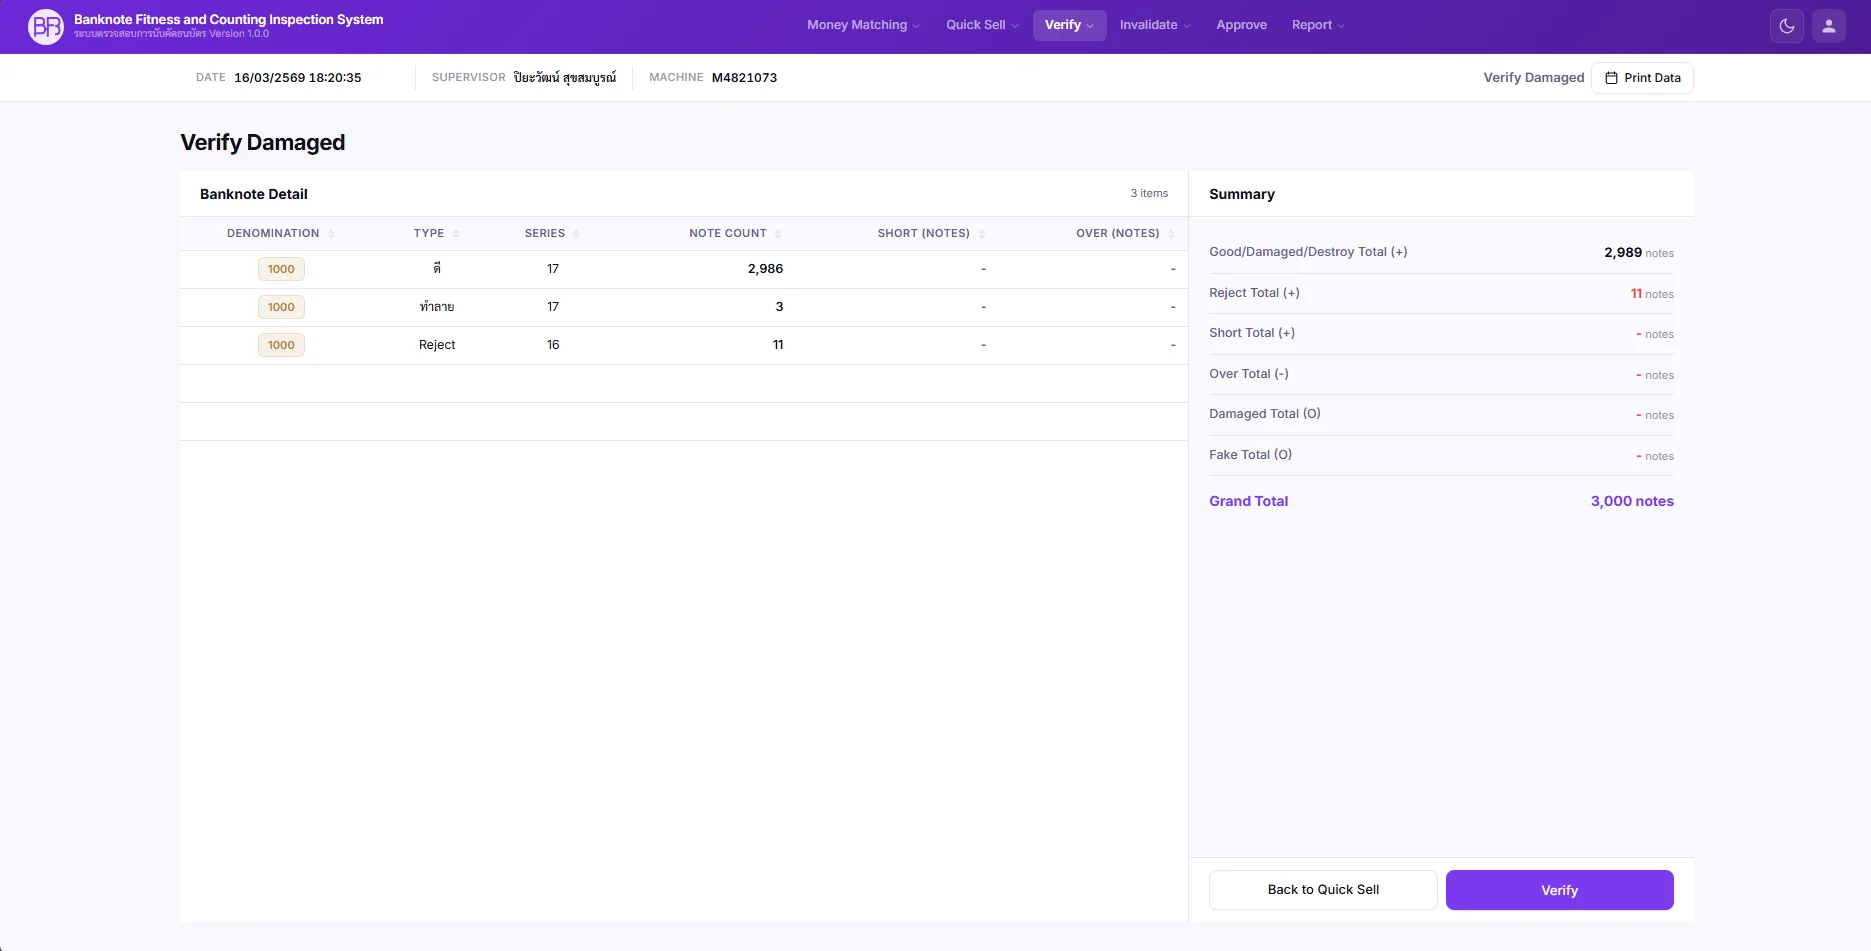Click the sort icon beside Type
This screenshot has width=1871, height=951.
(x=458, y=233)
